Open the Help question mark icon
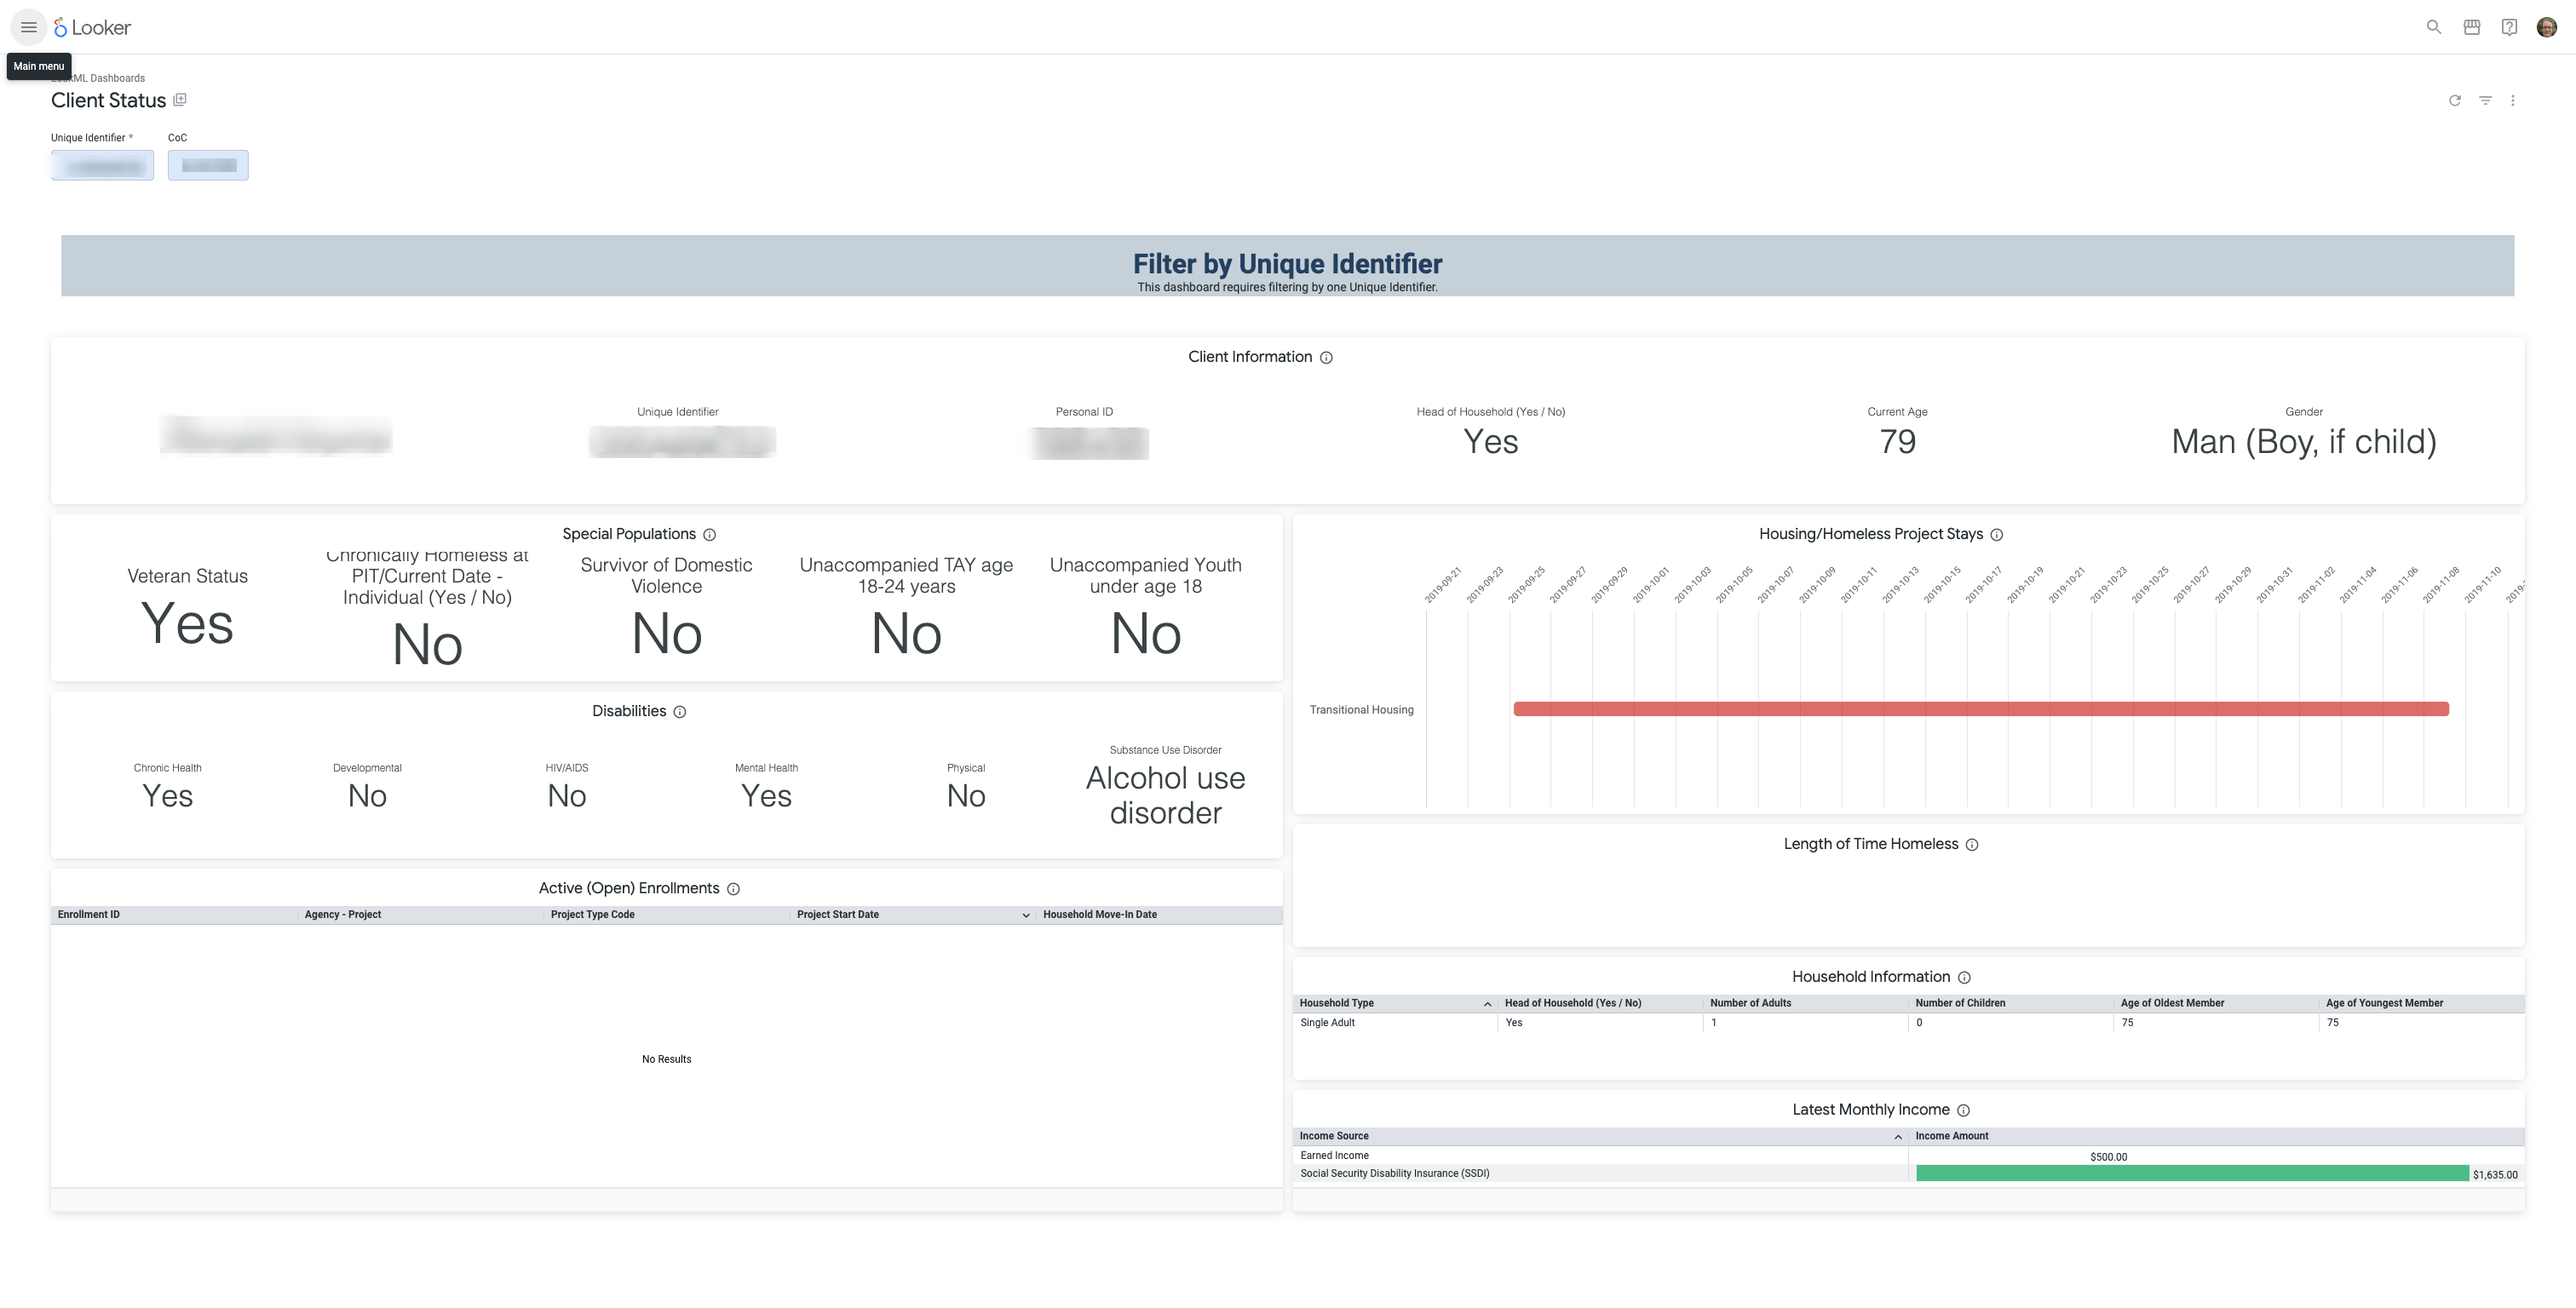This screenshot has width=2576, height=1308. click(2509, 27)
